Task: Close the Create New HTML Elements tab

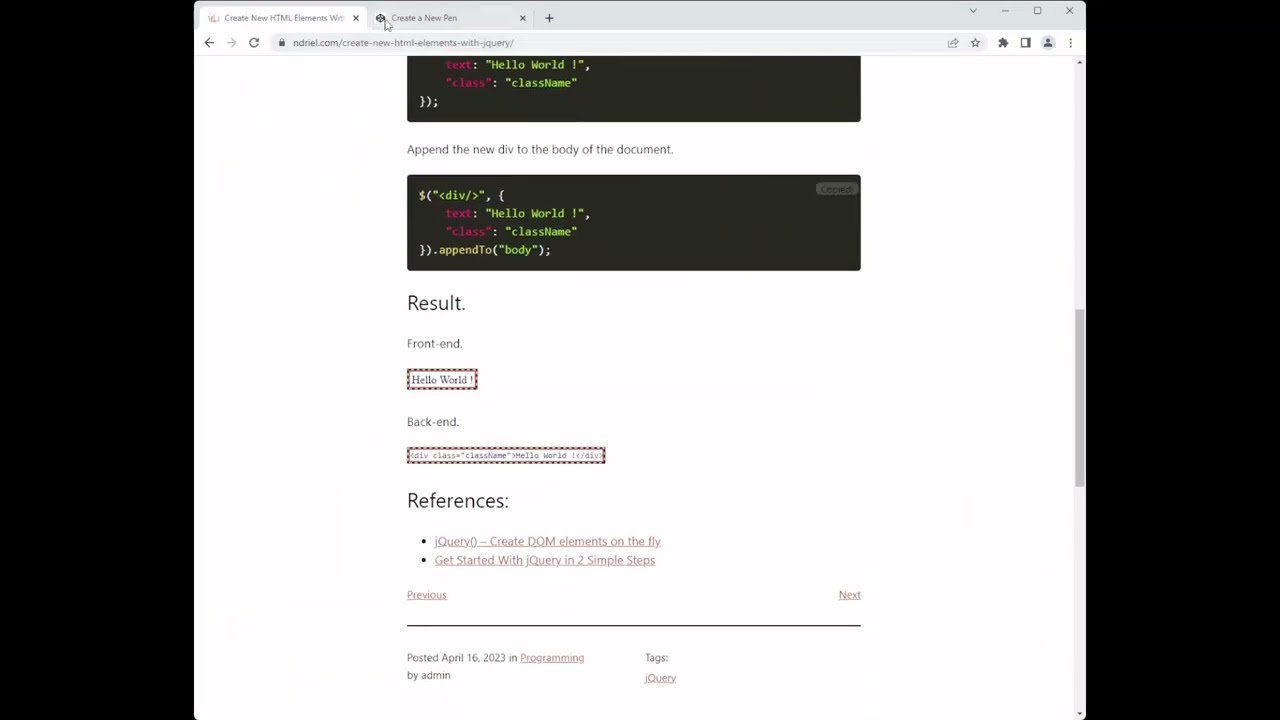Action: pyautogui.click(x=355, y=18)
